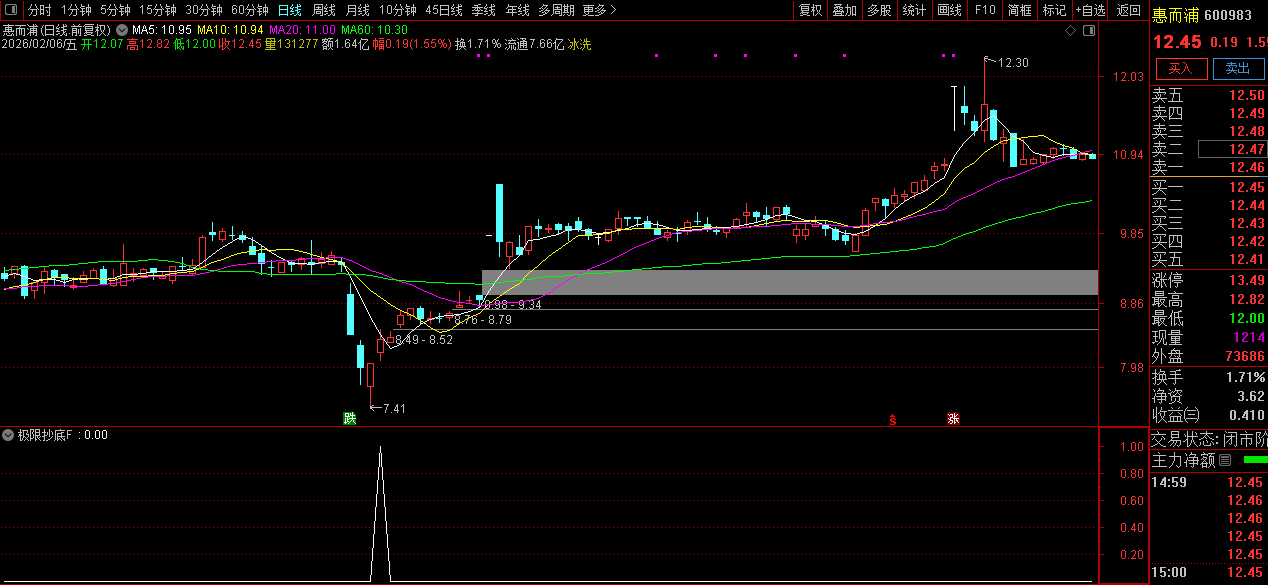Activate the 画线 drawing tool
This screenshot has height=585, width=1268.
pyautogui.click(x=949, y=10)
